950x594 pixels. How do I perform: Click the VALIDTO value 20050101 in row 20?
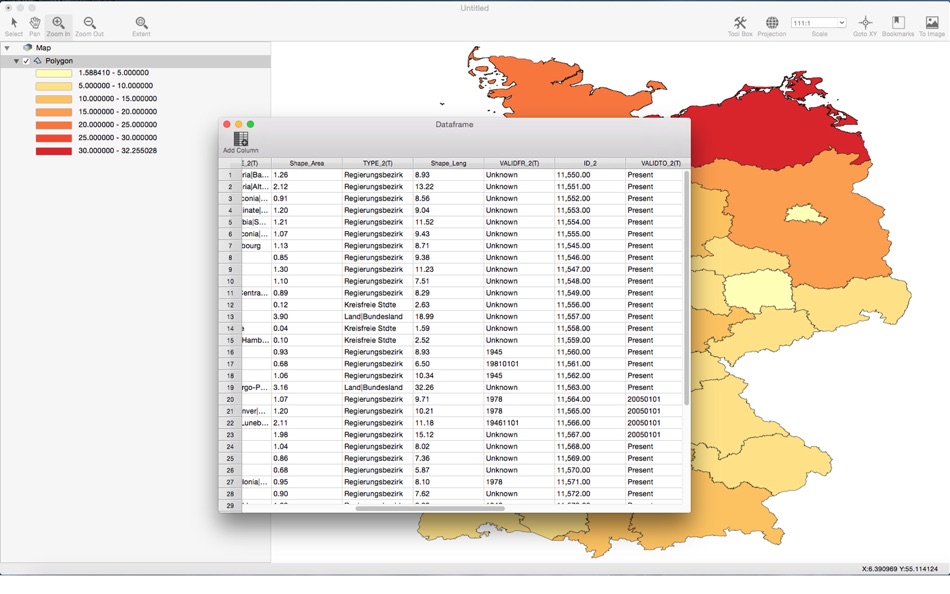(x=654, y=399)
